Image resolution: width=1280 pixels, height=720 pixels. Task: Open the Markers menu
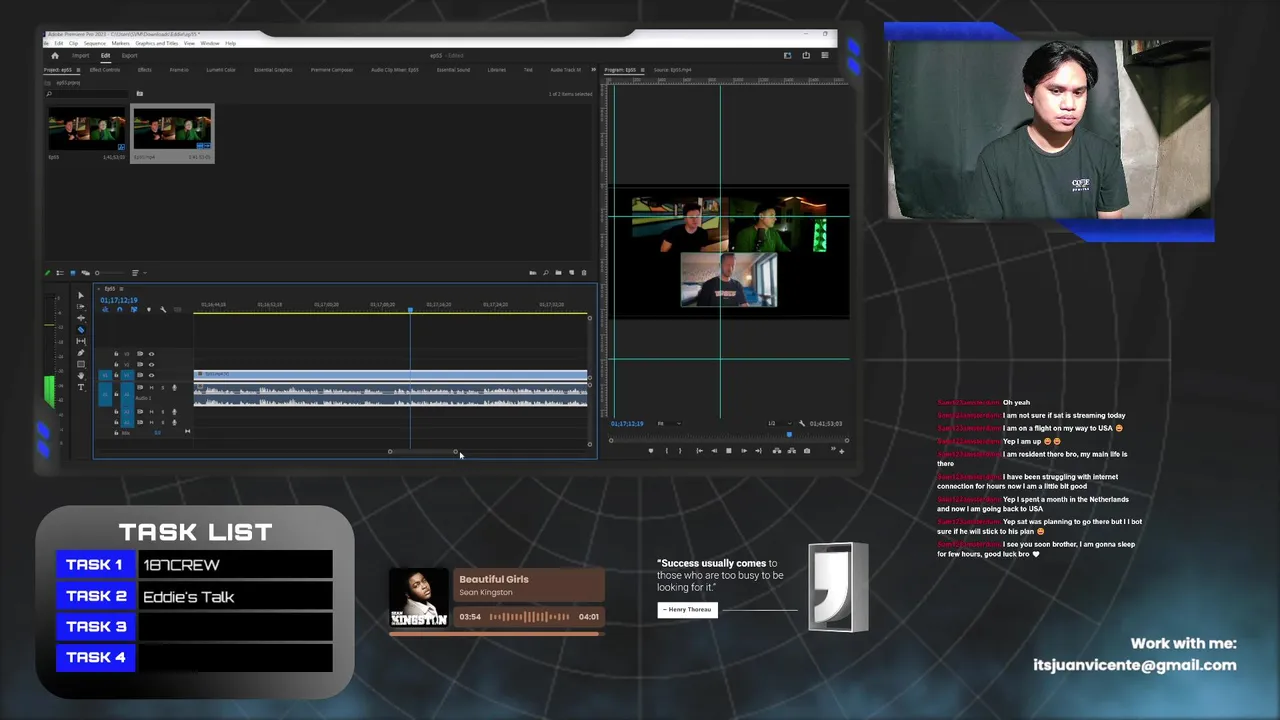click(121, 43)
